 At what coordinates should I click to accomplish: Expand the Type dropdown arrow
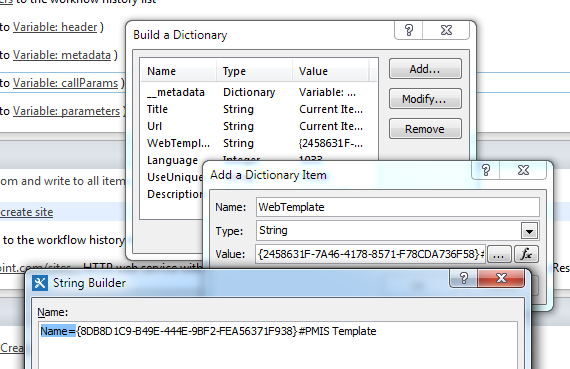coord(529,231)
